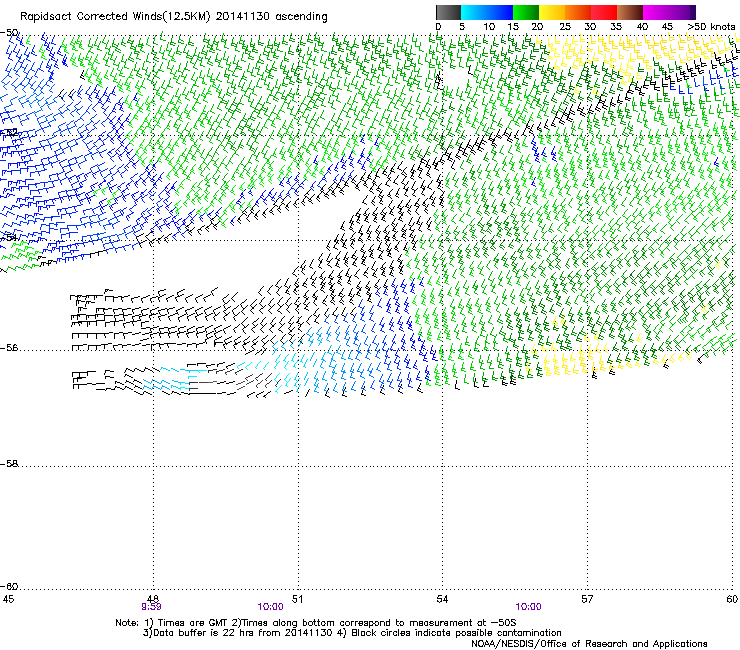Click the '-56' latitude axis label
The width and height of the screenshot is (740, 650).
9,348
